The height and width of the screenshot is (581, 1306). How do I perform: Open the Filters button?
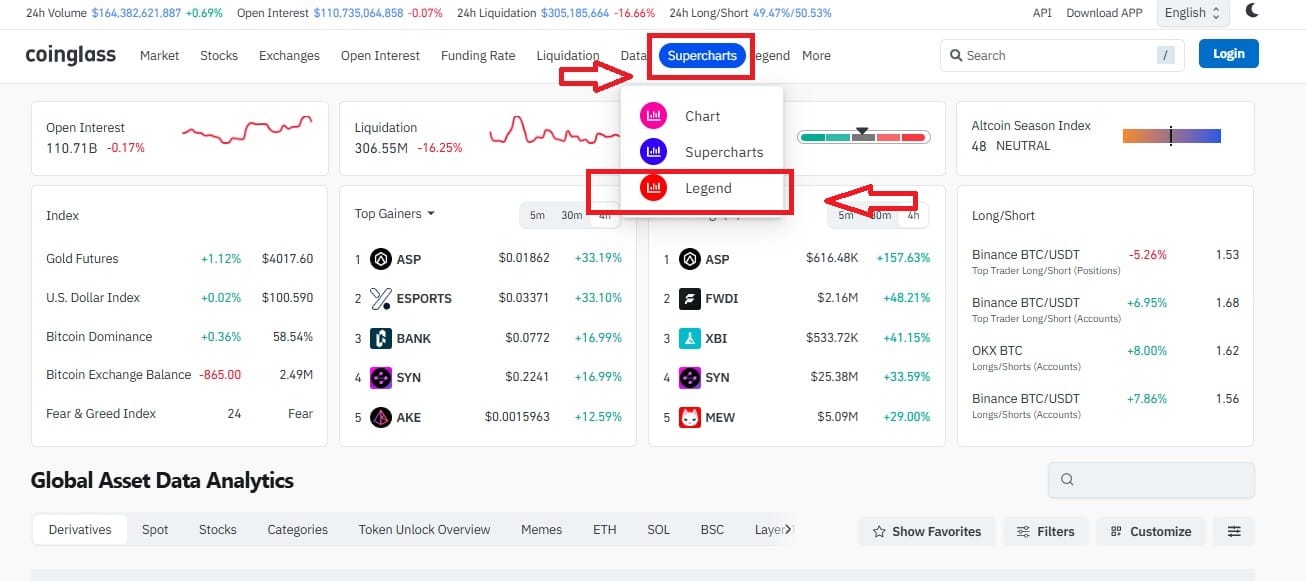pyautogui.click(x=1045, y=531)
